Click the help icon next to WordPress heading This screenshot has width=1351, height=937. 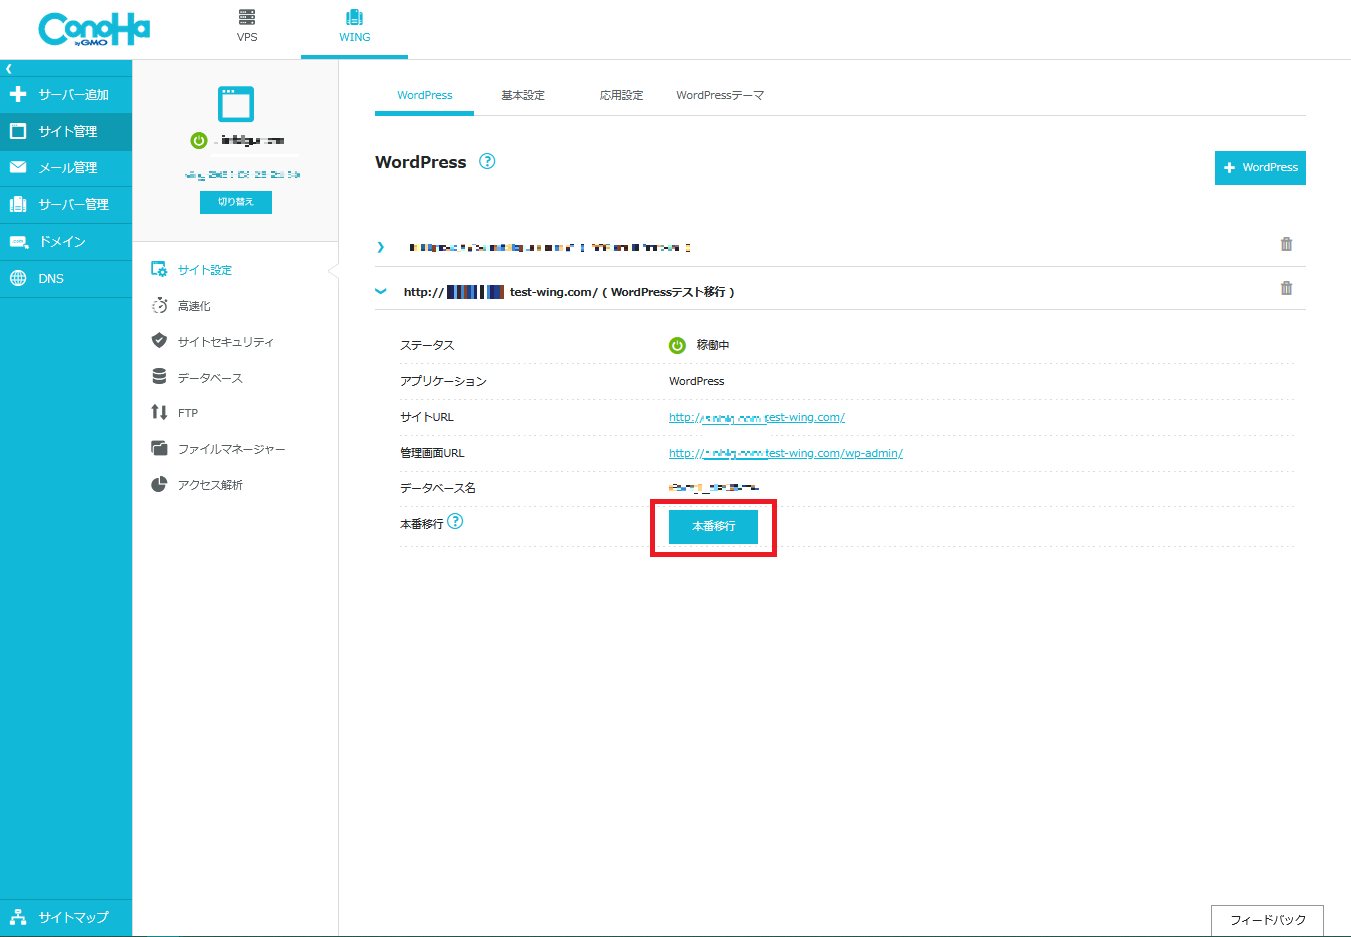click(487, 161)
